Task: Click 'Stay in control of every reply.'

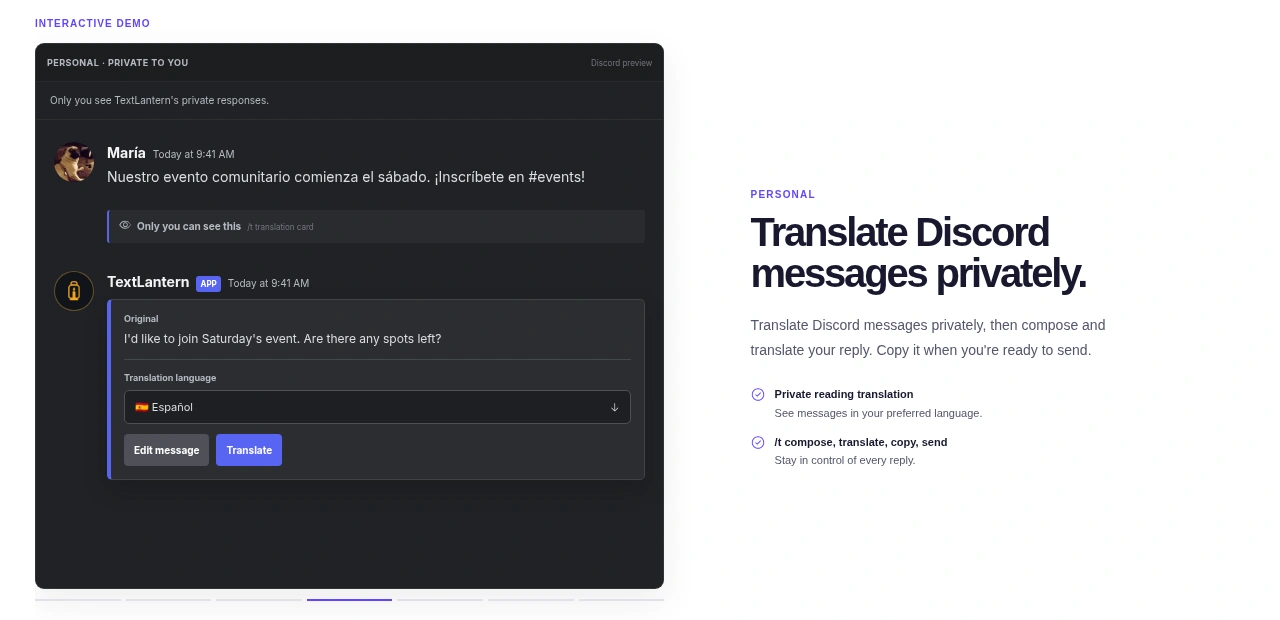Action: [x=845, y=460]
